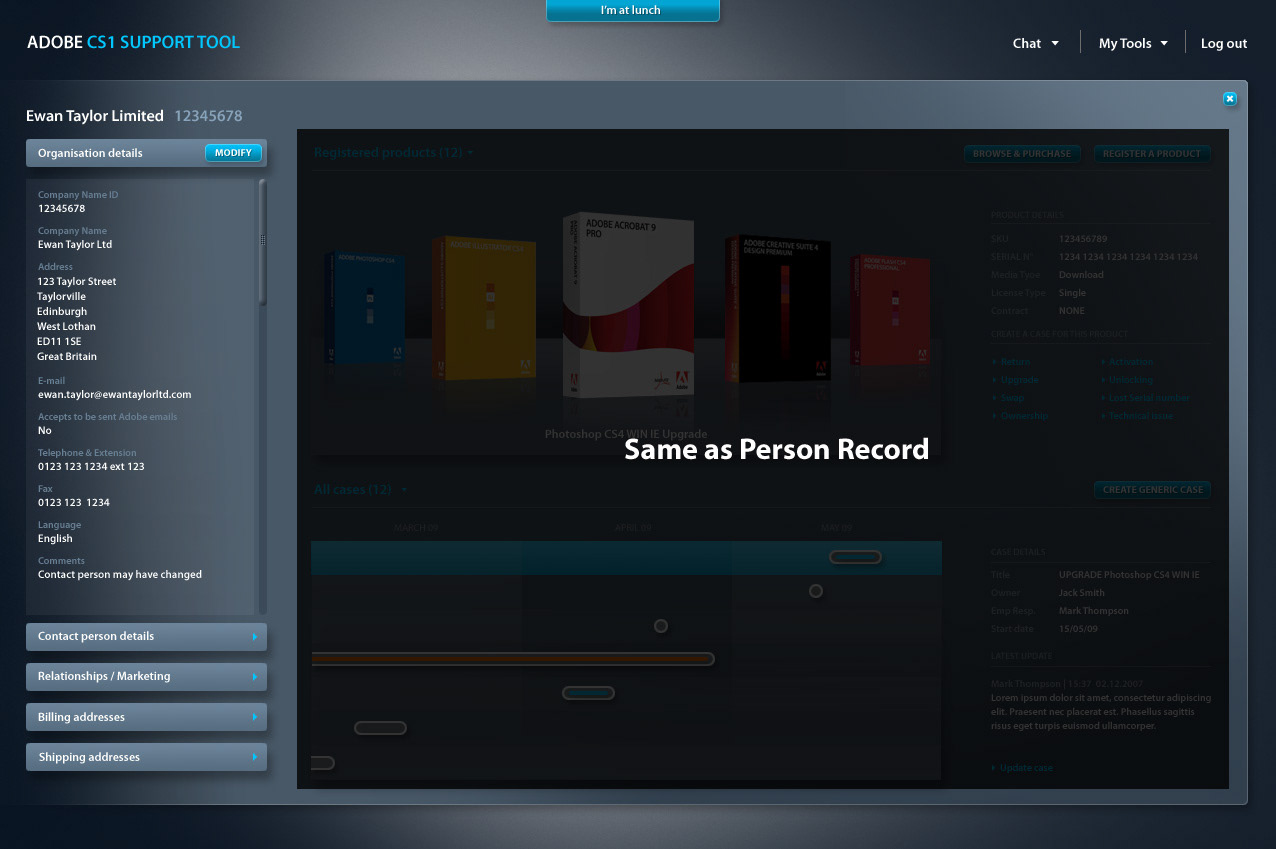Click the organisation details panel scrollbar
1276x849 pixels.
click(x=263, y=241)
